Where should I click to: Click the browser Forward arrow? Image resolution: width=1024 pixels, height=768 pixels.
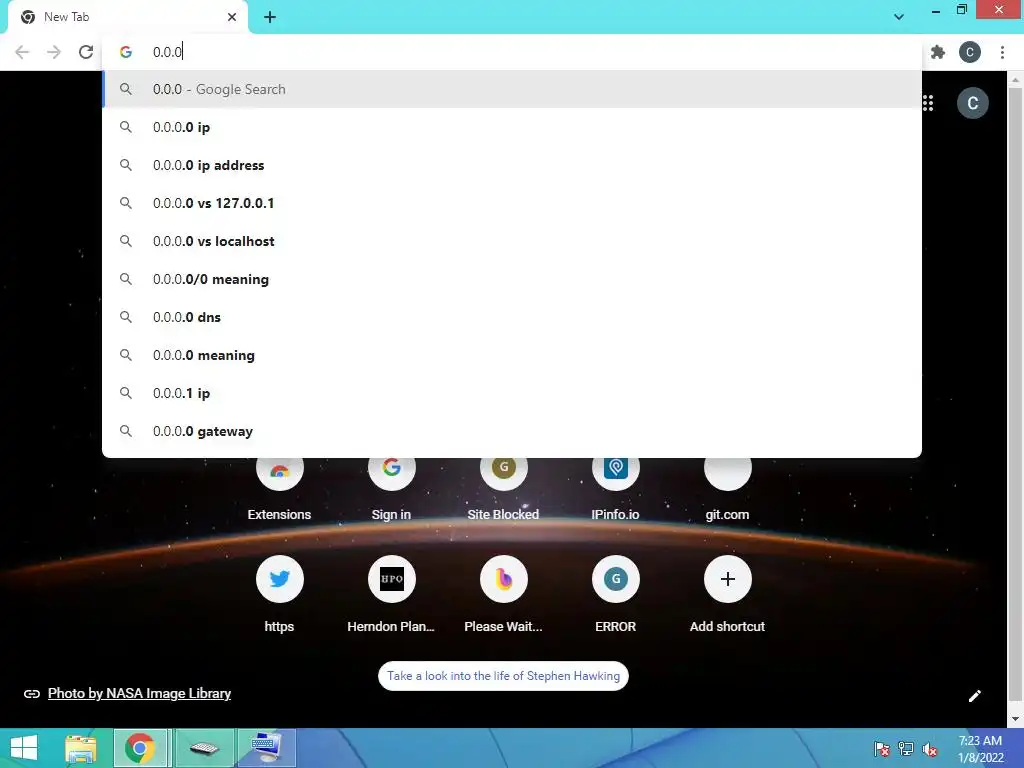54,52
